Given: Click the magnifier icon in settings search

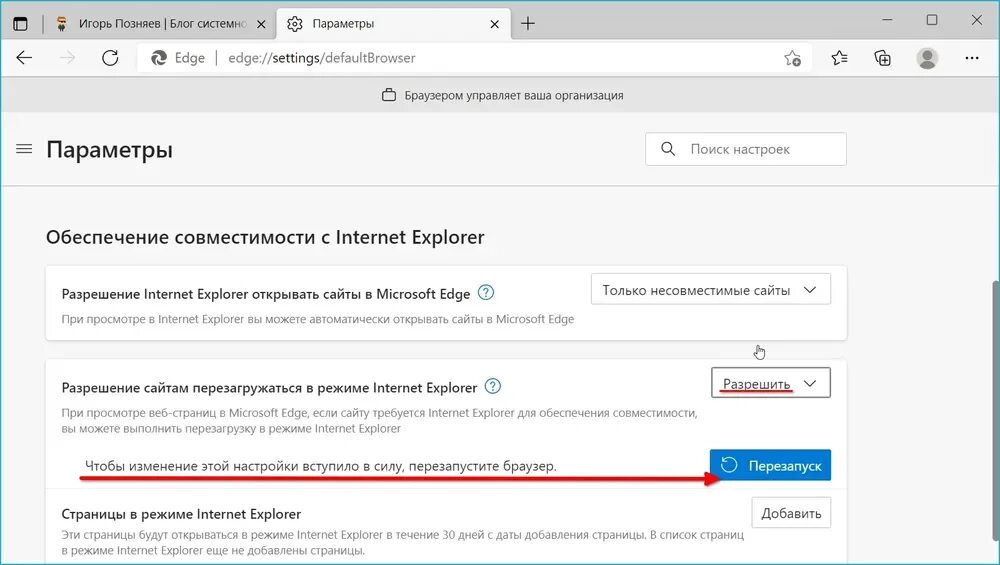Looking at the screenshot, I should tap(668, 149).
